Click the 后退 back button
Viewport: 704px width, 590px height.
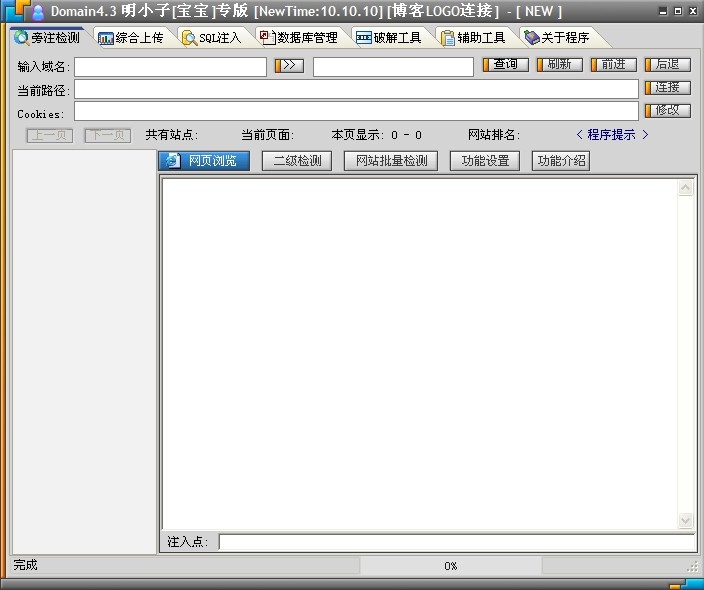[667, 65]
